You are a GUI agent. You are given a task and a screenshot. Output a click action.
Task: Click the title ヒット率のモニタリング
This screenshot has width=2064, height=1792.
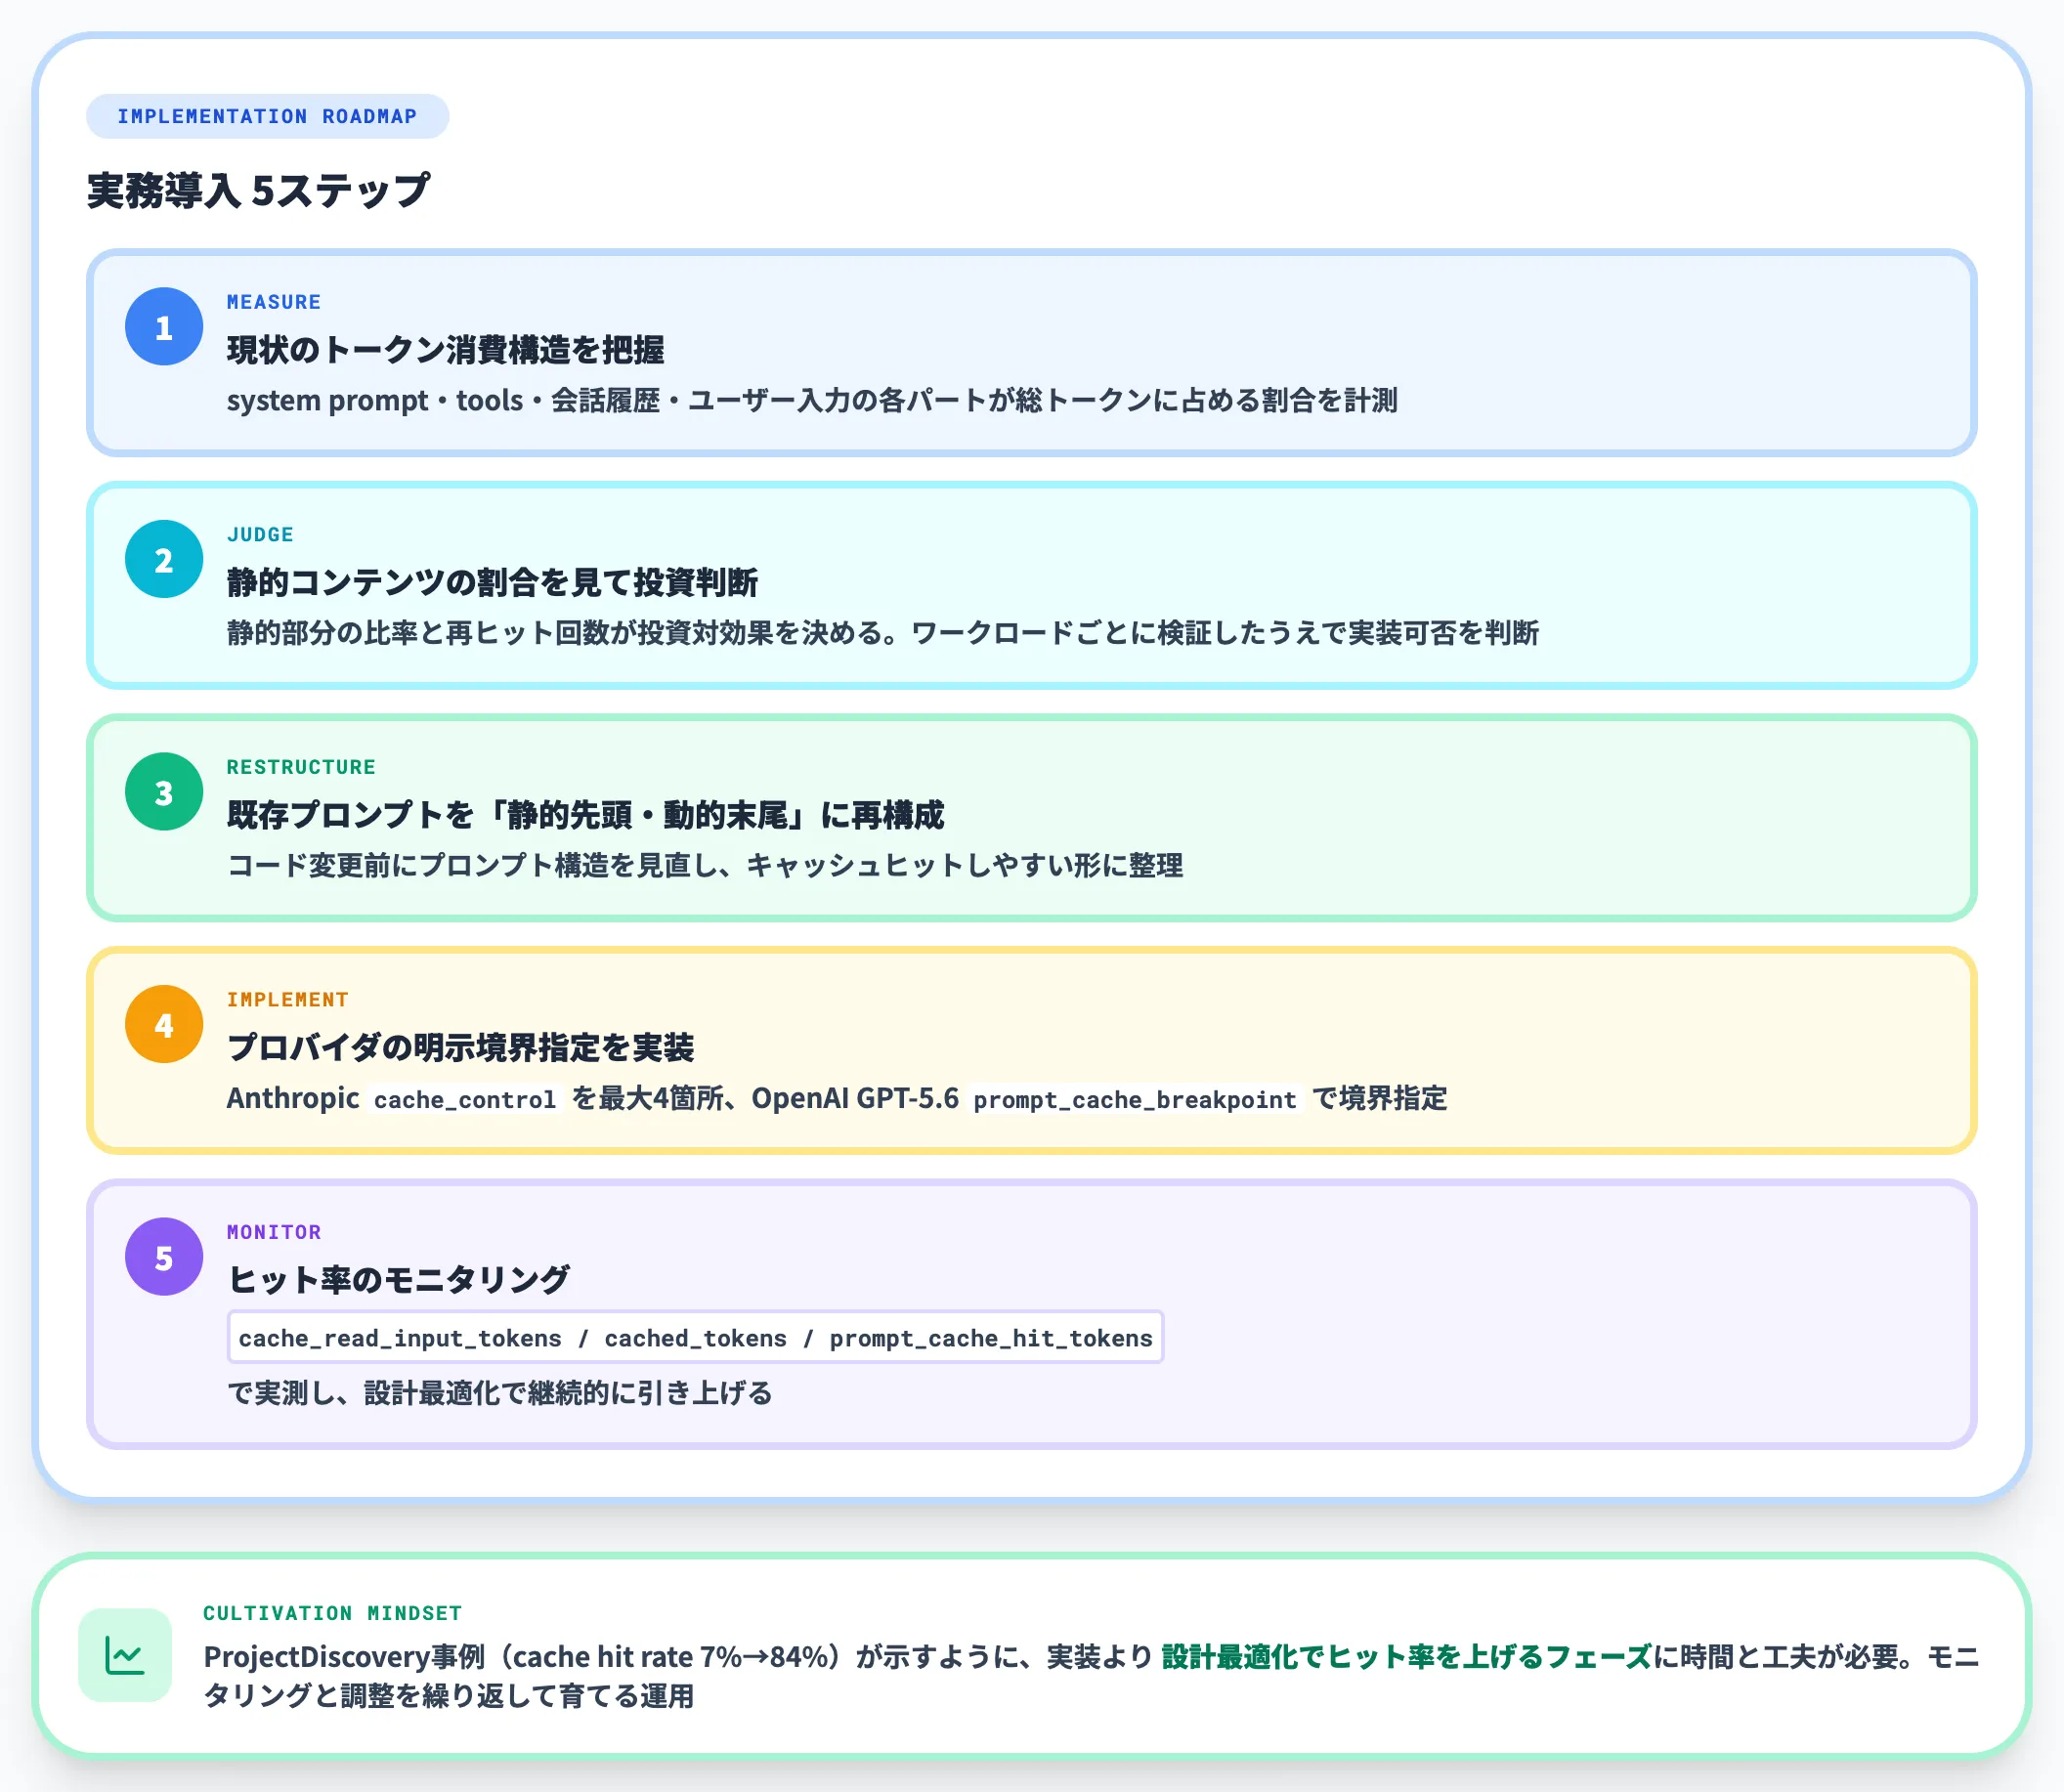(x=399, y=1280)
